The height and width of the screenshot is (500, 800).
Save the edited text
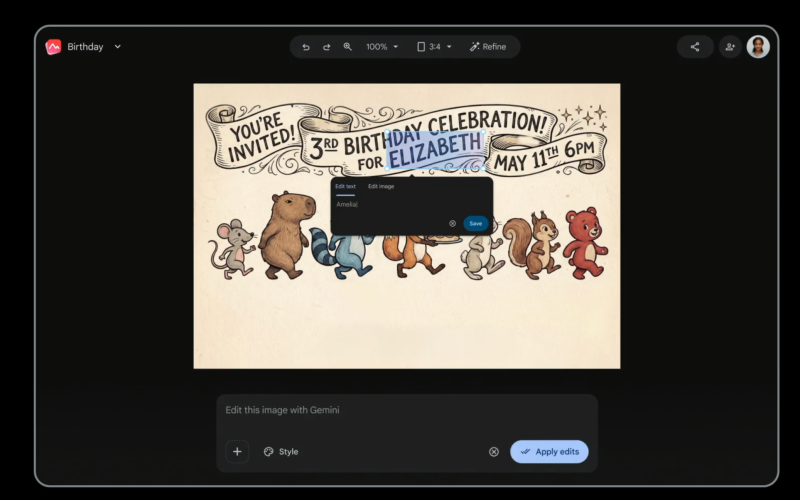click(x=476, y=223)
